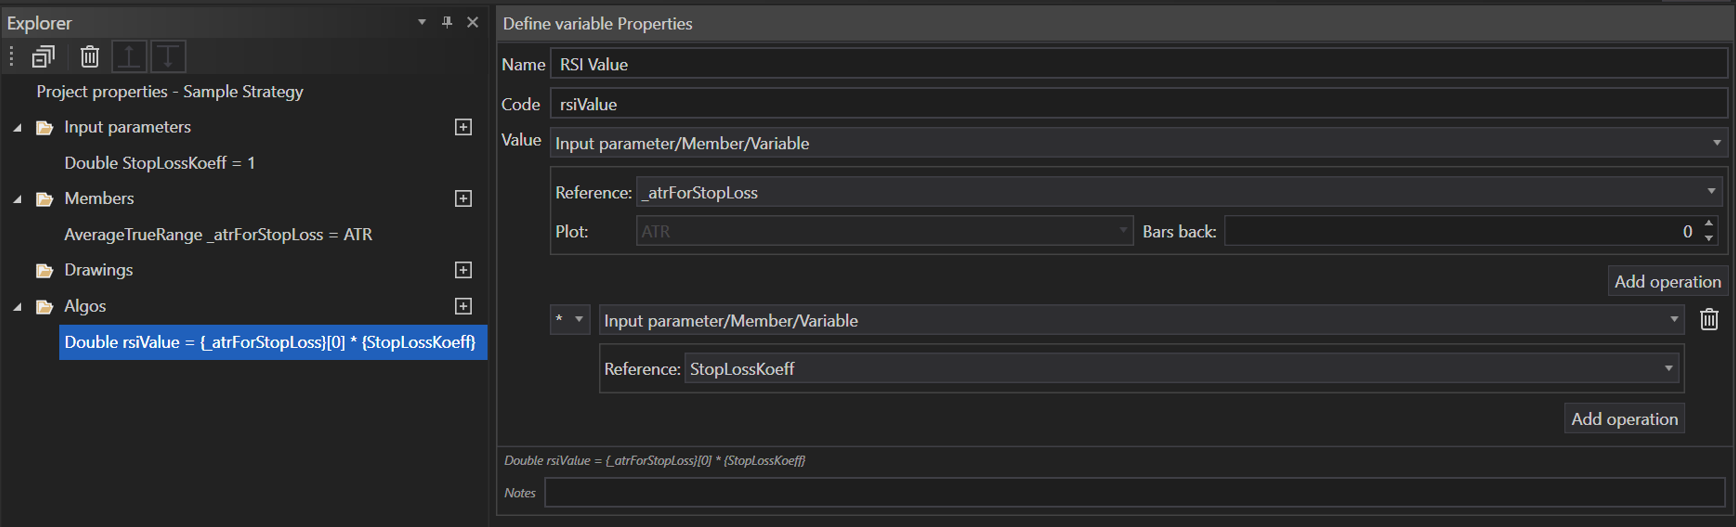1736x527 pixels.
Task: Add a new member using plus icon
Action: click(463, 198)
